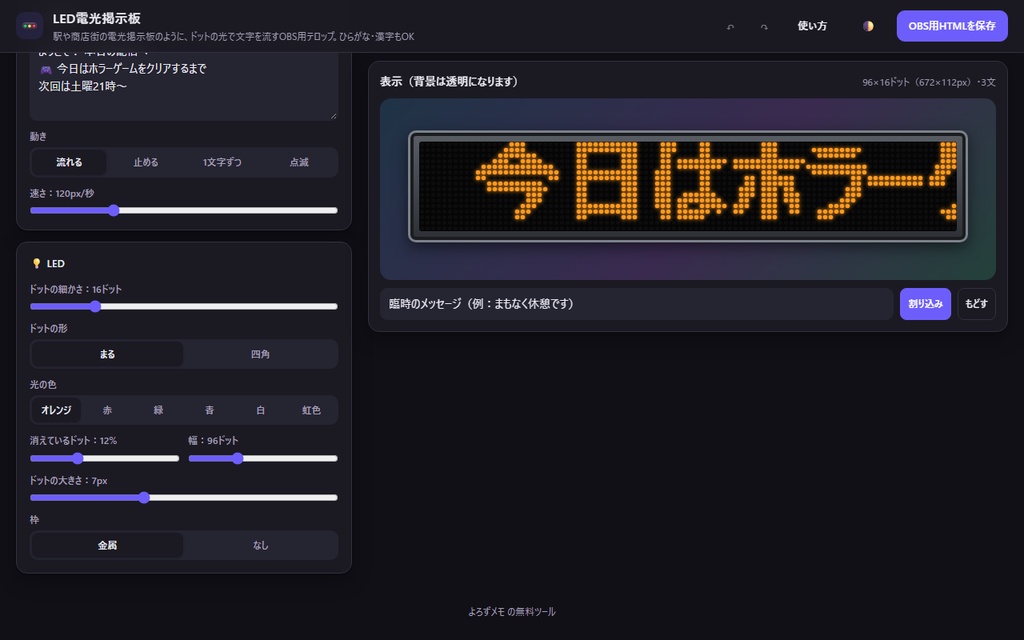This screenshot has width=1024, height=640.
Task: Select the 止める motion option
Action: coord(146,162)
